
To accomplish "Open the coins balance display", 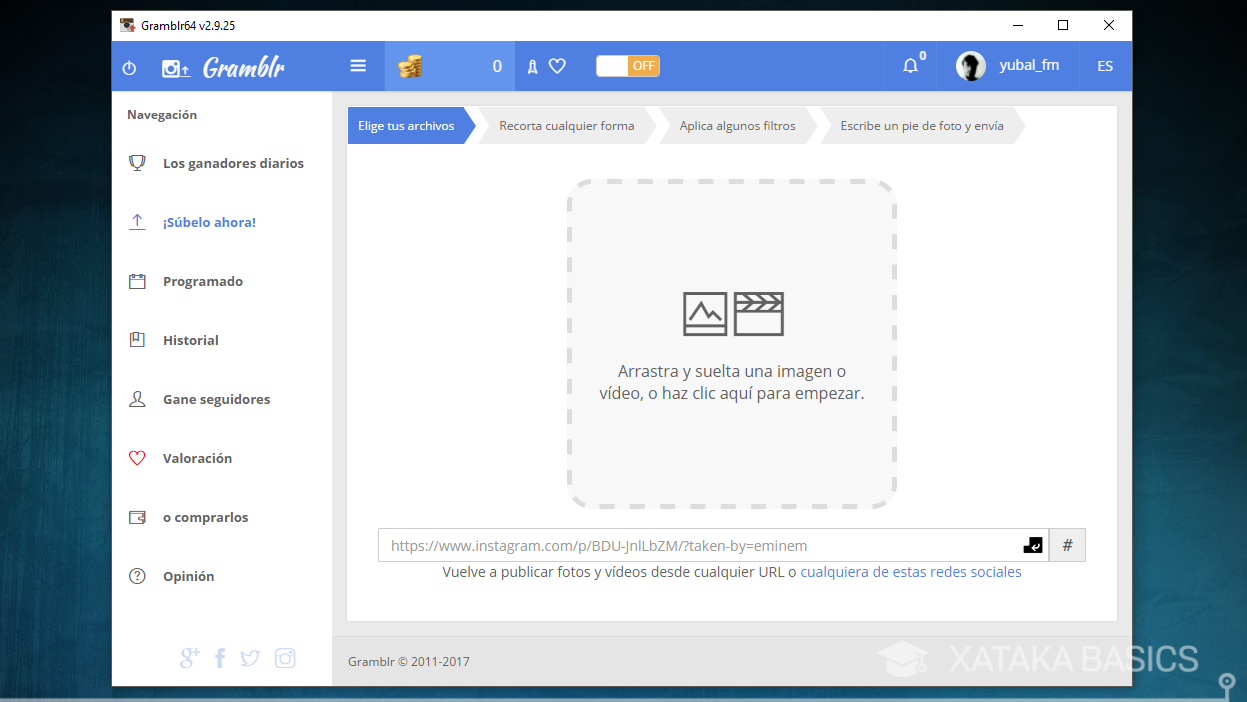I will [x=449, y=65].
